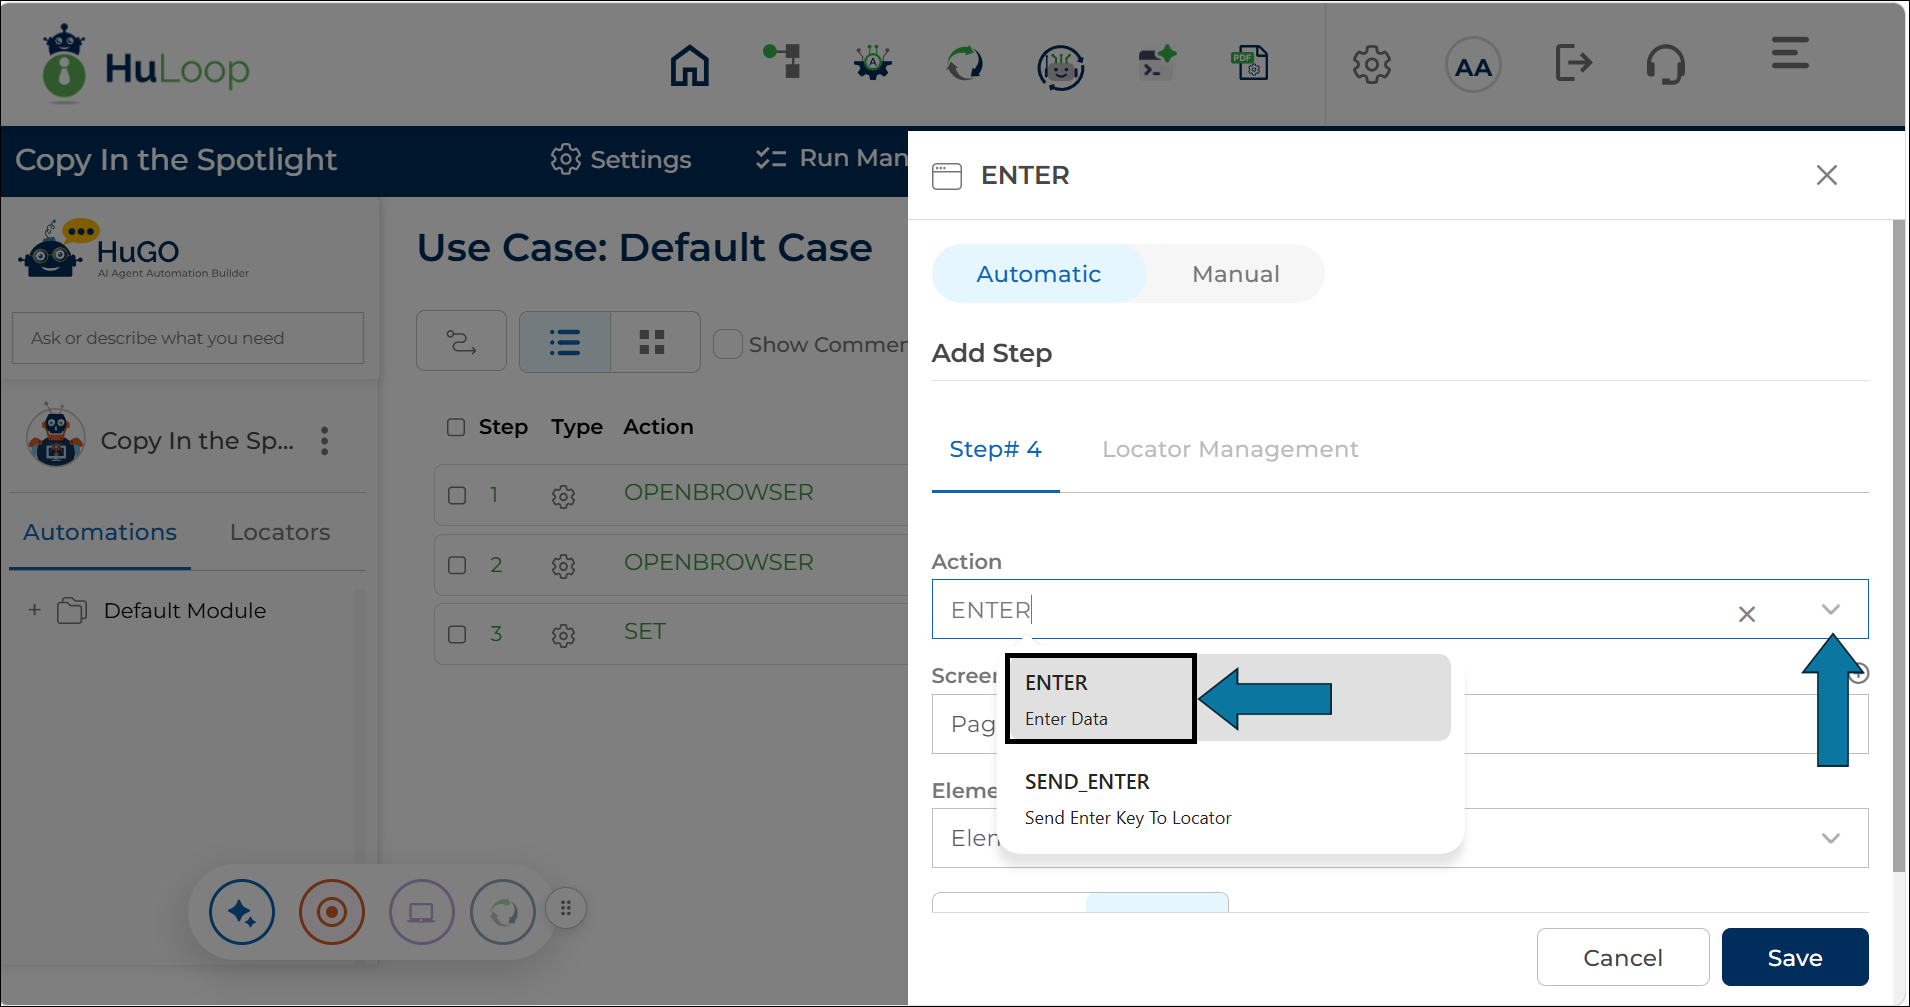Click the circular refresh arrows icon in top bar

[x=965, y=64]
